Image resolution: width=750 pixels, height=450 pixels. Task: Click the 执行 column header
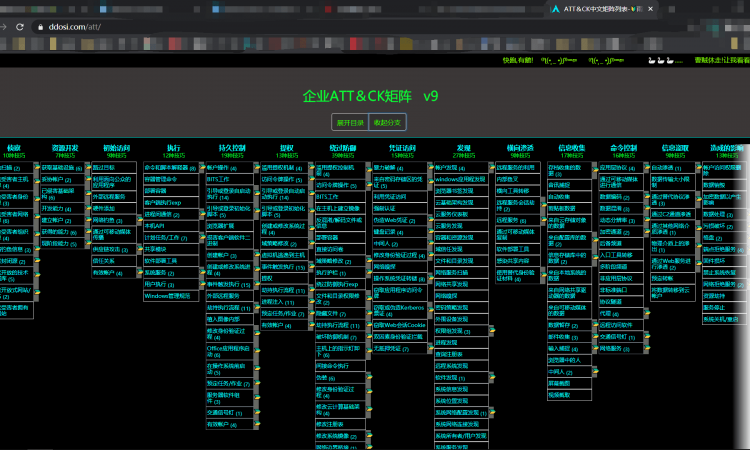click(x=174, y=148)
